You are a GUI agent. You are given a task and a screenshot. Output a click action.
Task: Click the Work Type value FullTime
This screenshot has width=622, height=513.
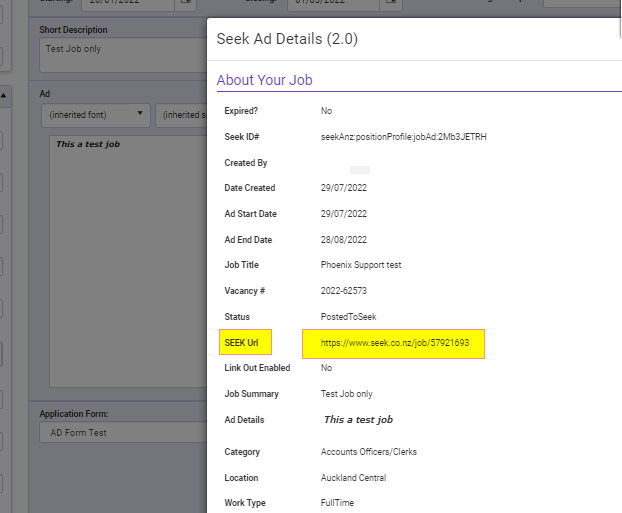(x=337, y=503)
